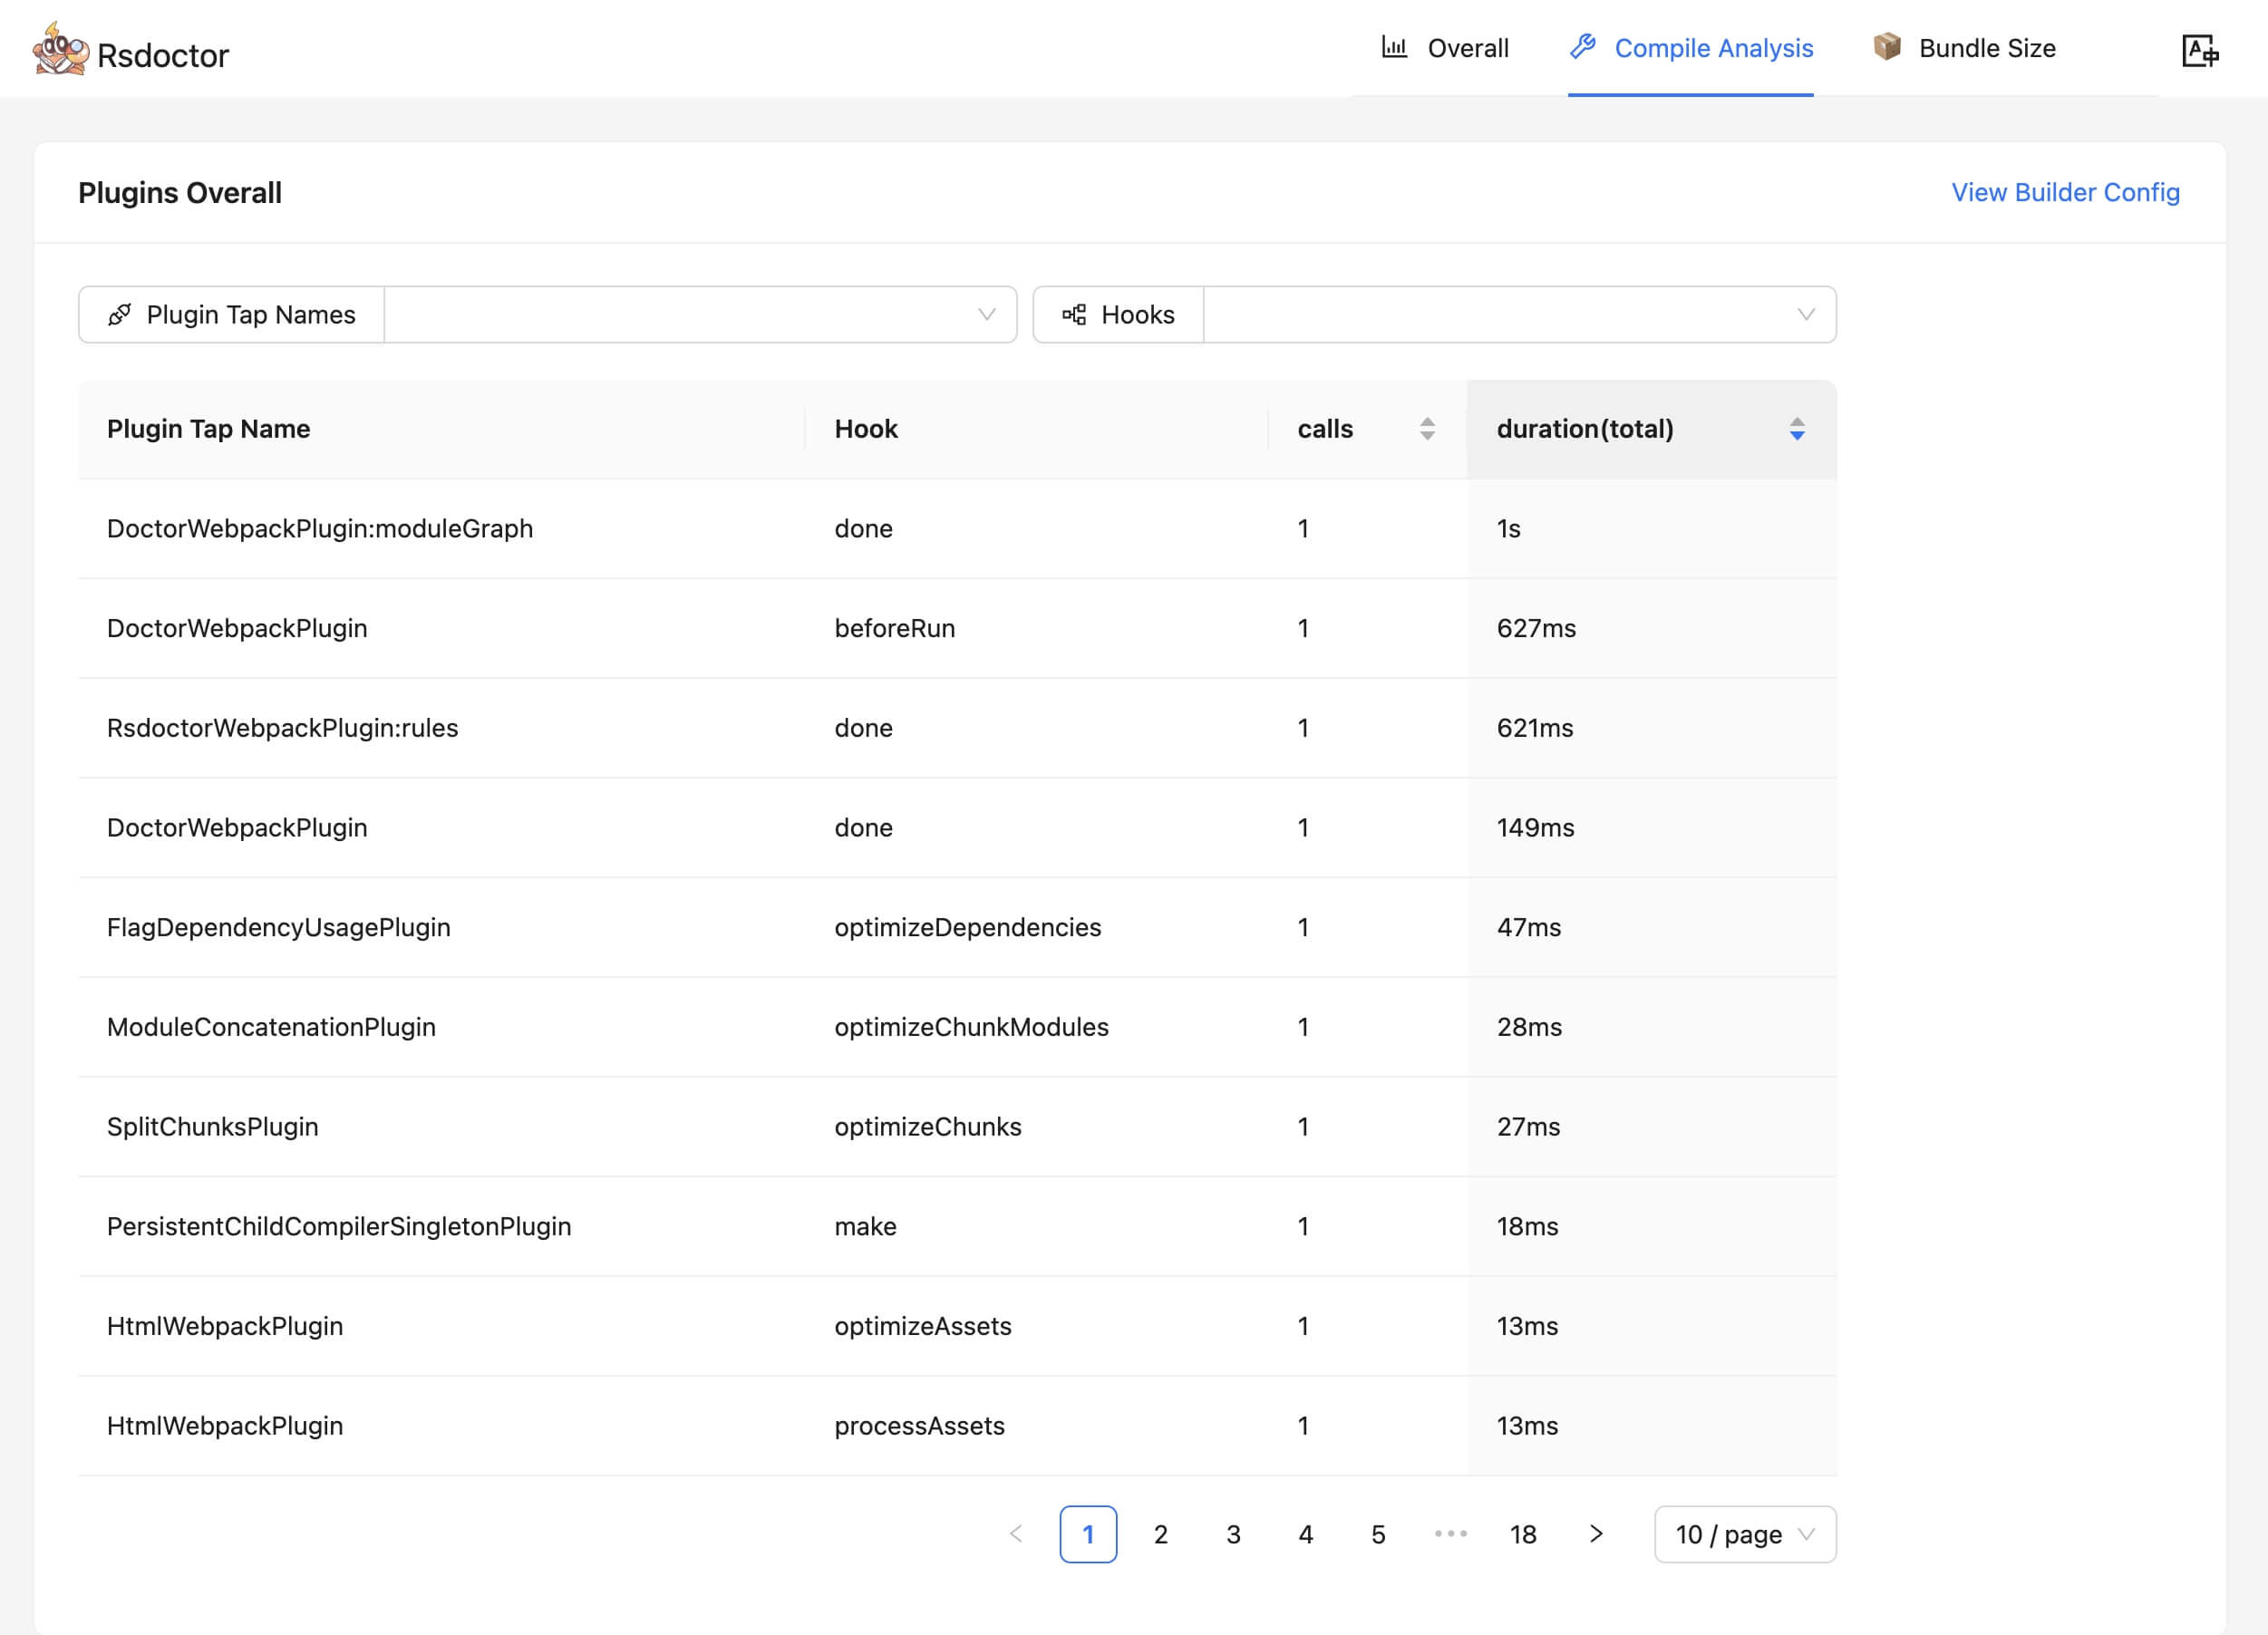Expand Hooks dropdown chevron
The height and width of the screenshot is (1635, 2268).
click(1806, 315)
